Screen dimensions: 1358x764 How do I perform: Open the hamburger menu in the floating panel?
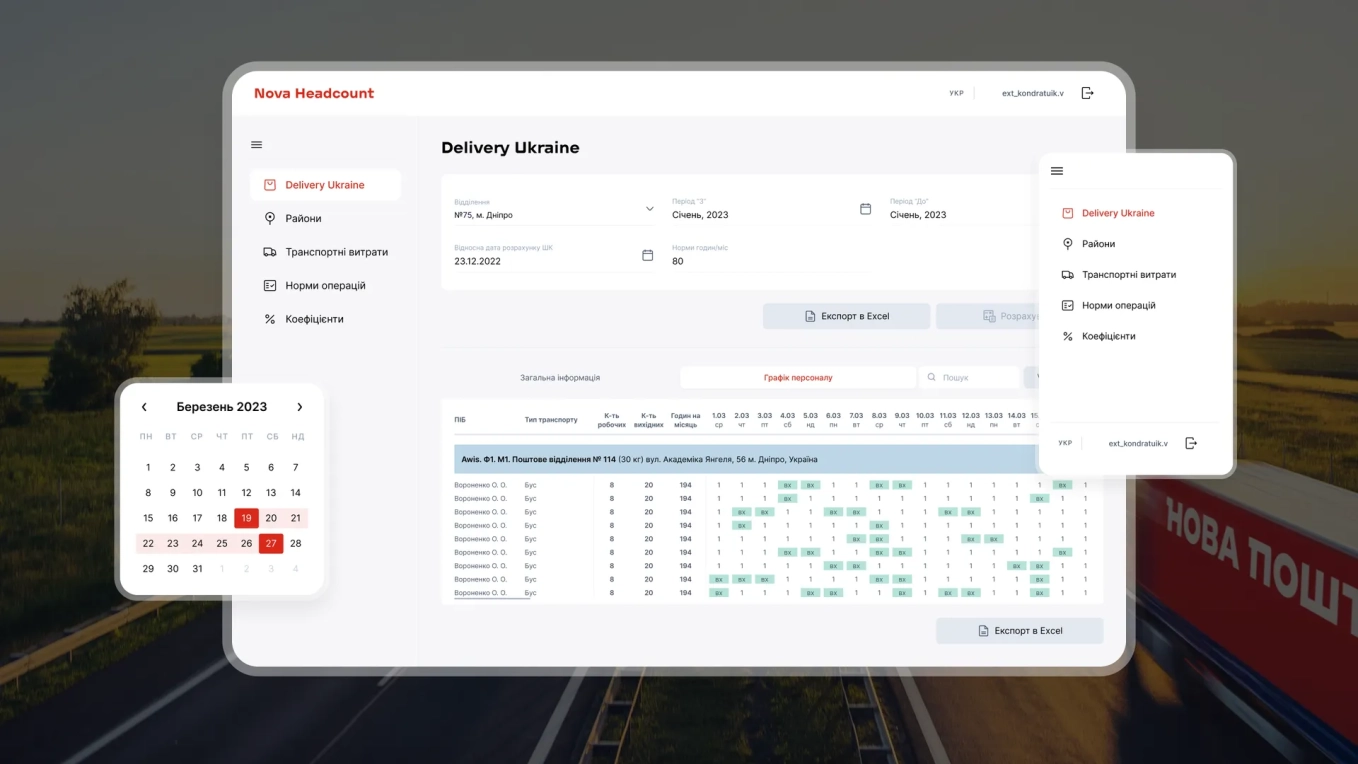1057,171
